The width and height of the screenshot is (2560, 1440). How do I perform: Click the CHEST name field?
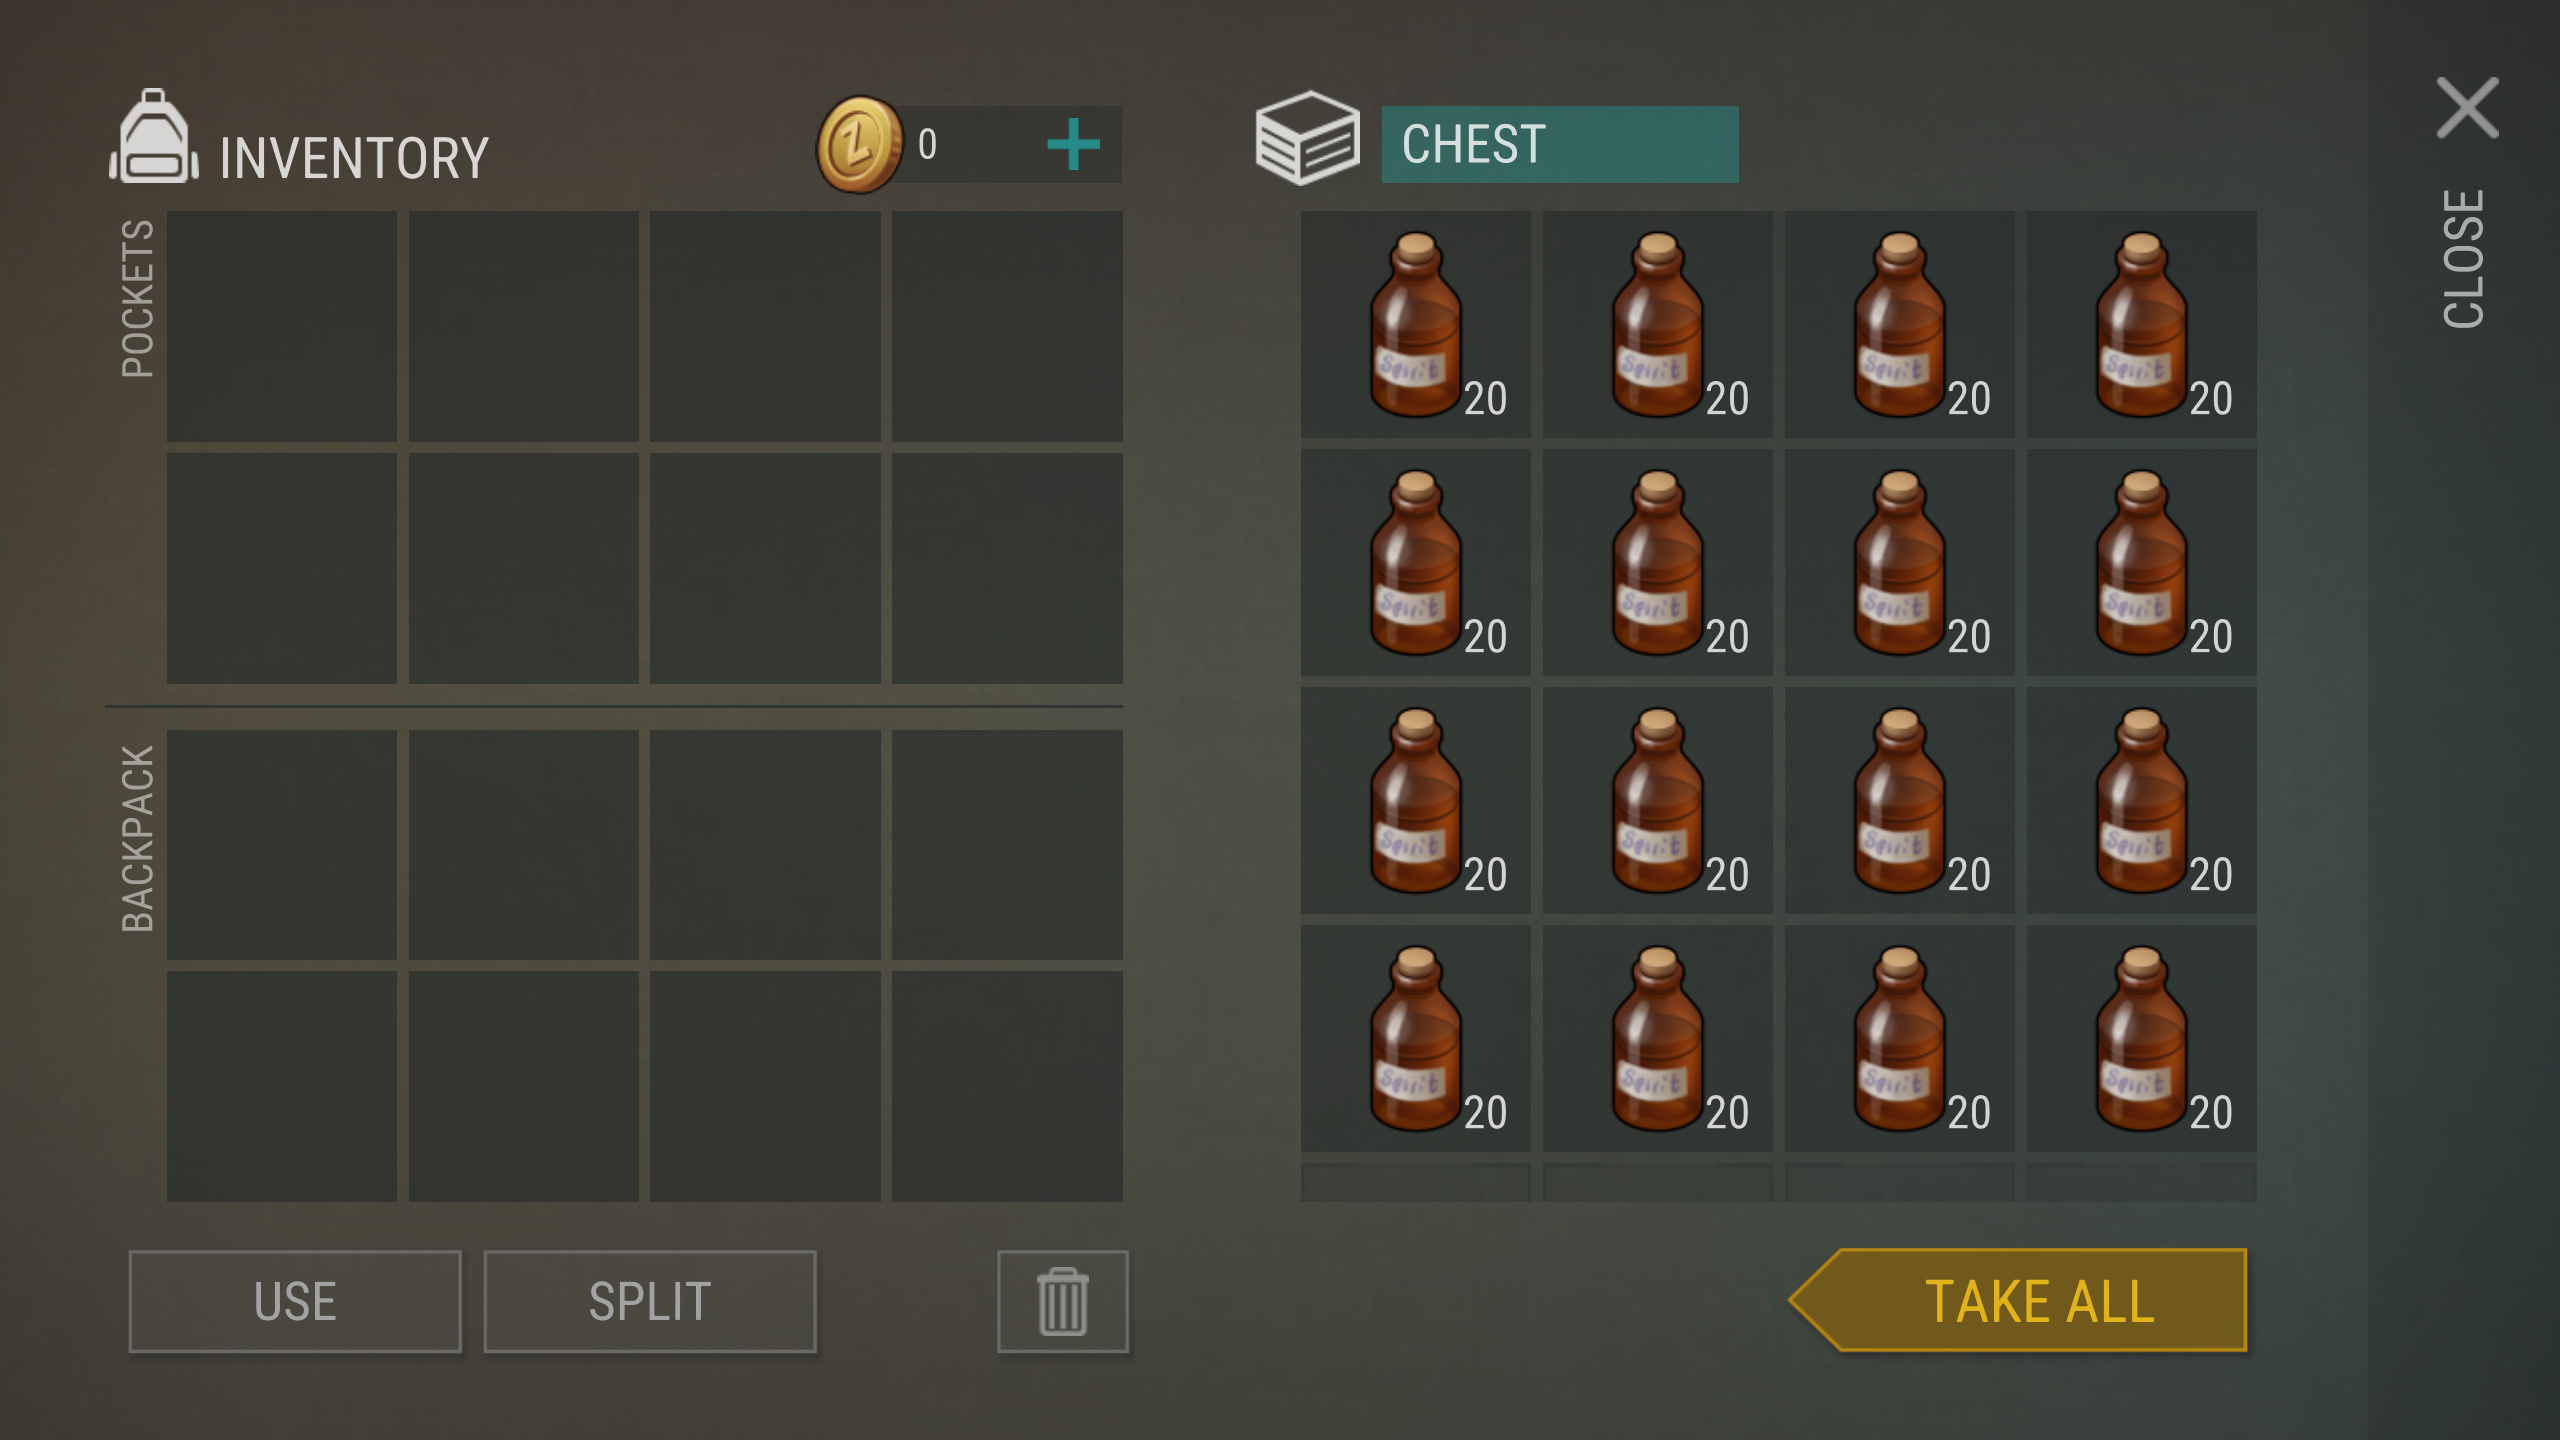[1560, 144]
